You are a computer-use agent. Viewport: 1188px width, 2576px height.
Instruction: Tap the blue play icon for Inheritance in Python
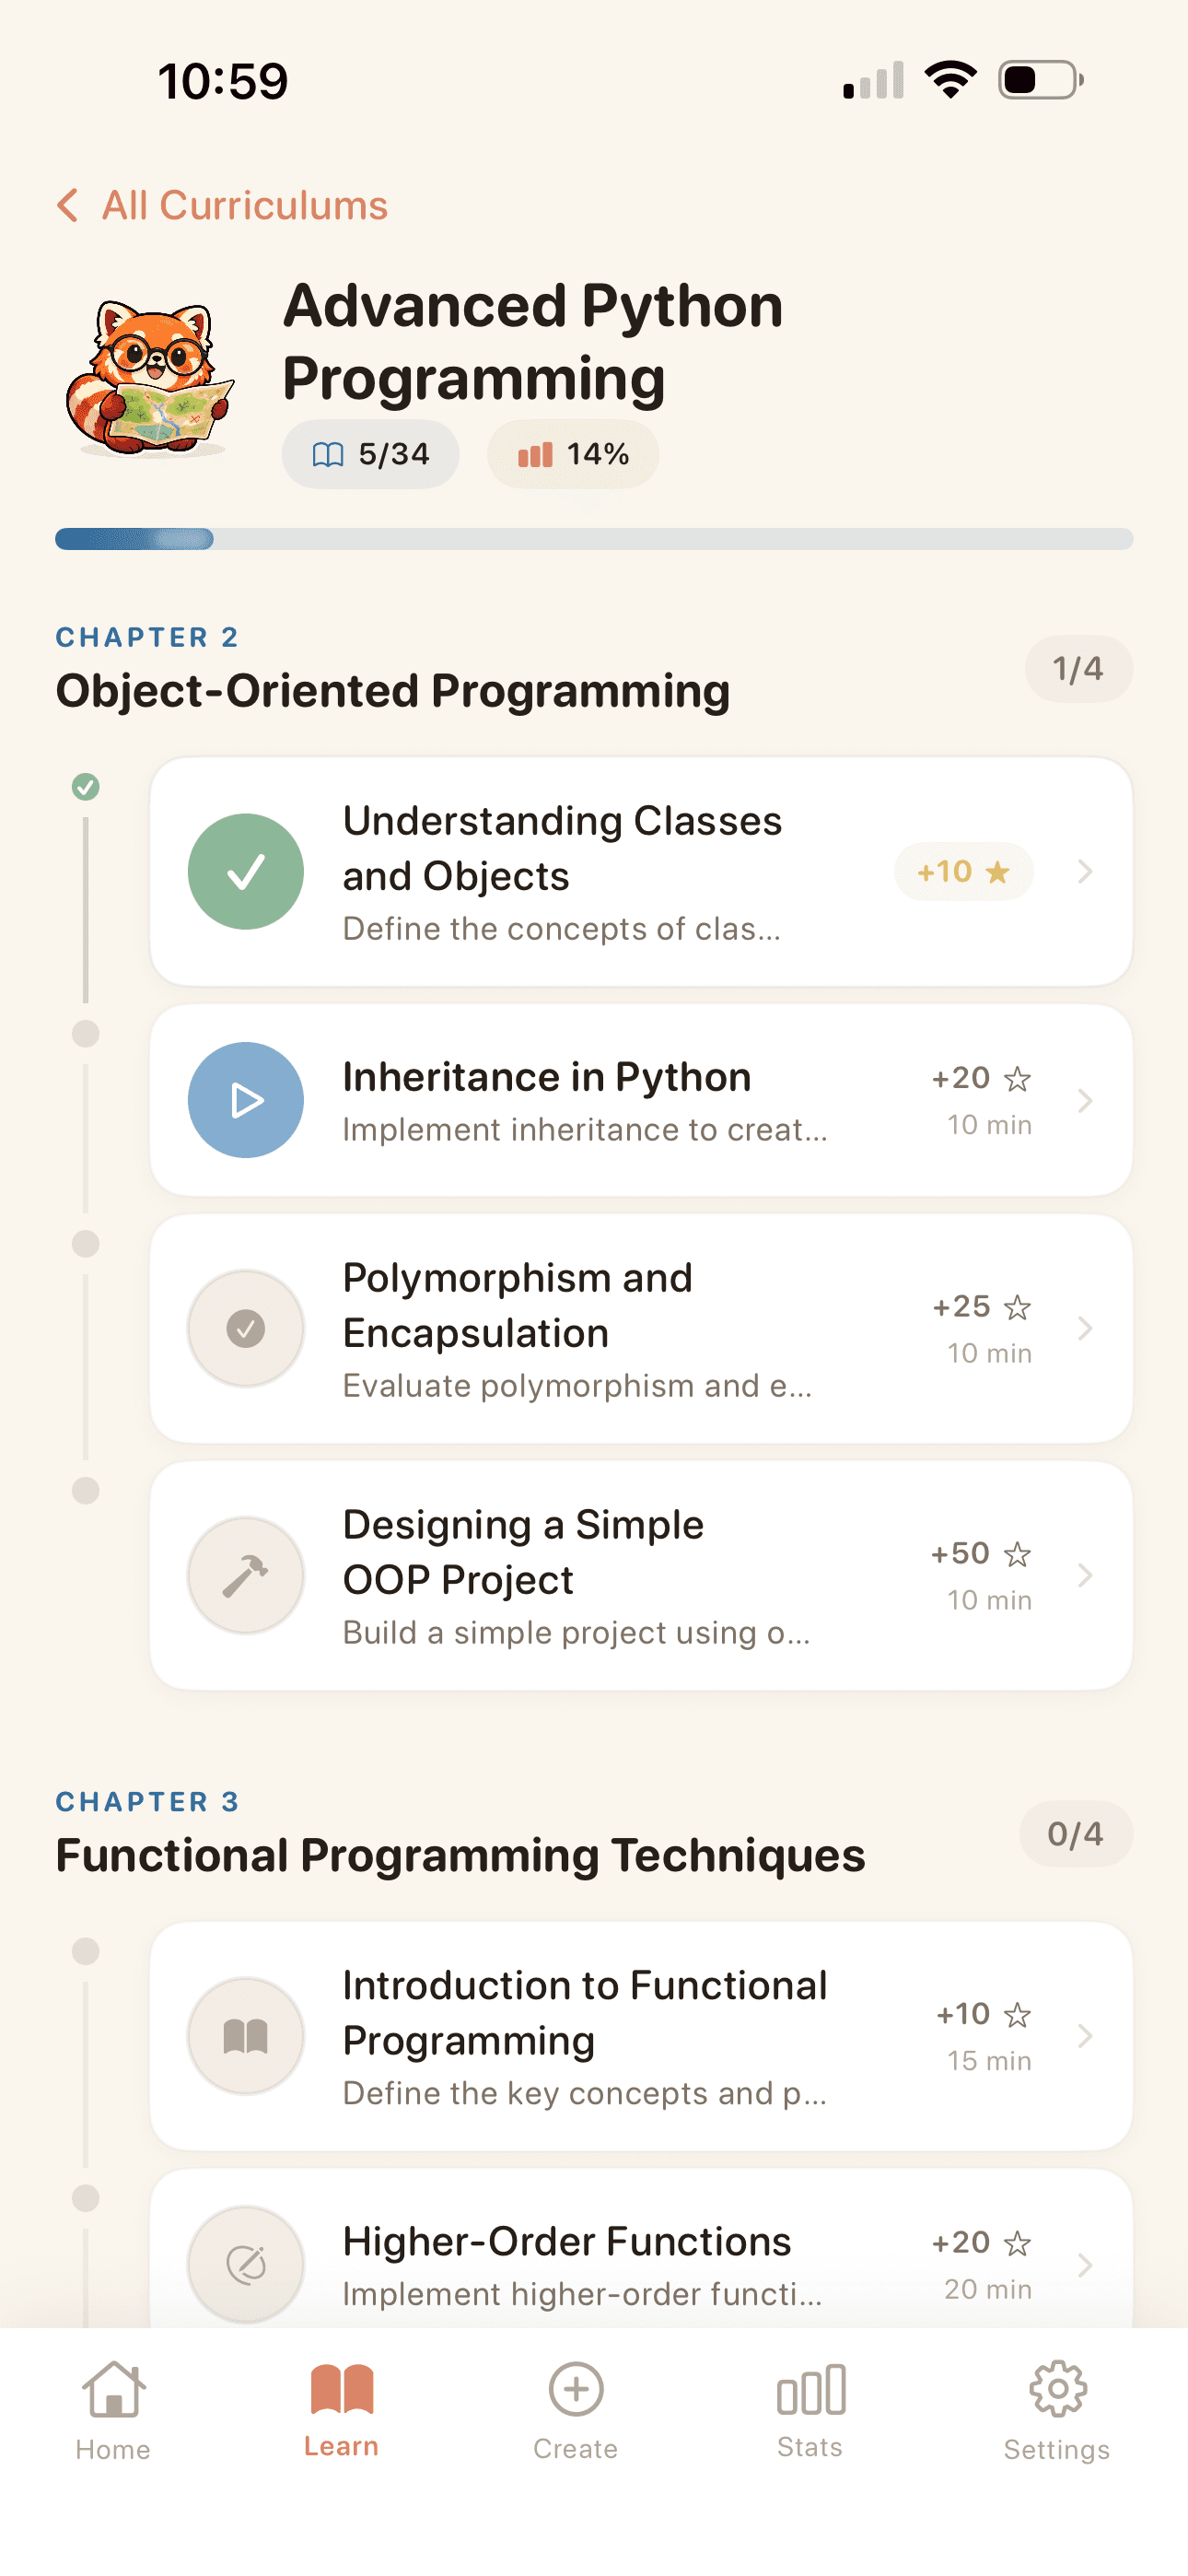[x=245, y=1100]
